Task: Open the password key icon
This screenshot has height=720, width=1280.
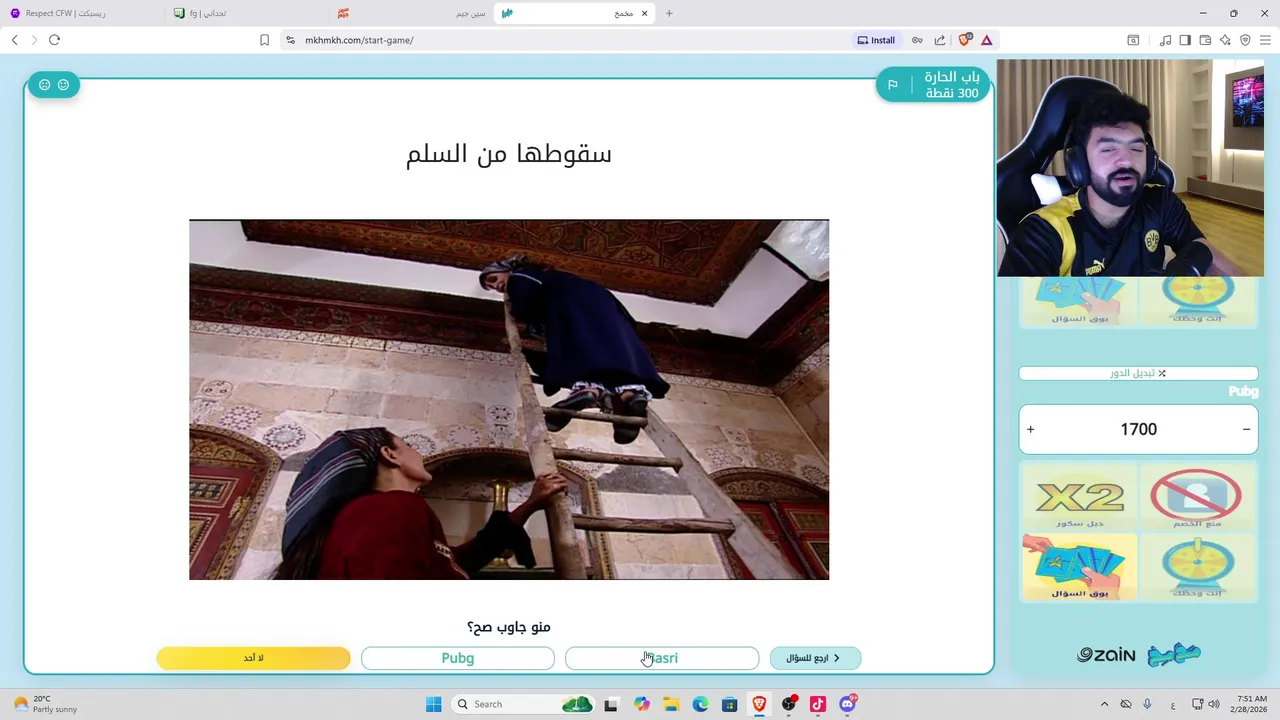Action: click(917, 40)
